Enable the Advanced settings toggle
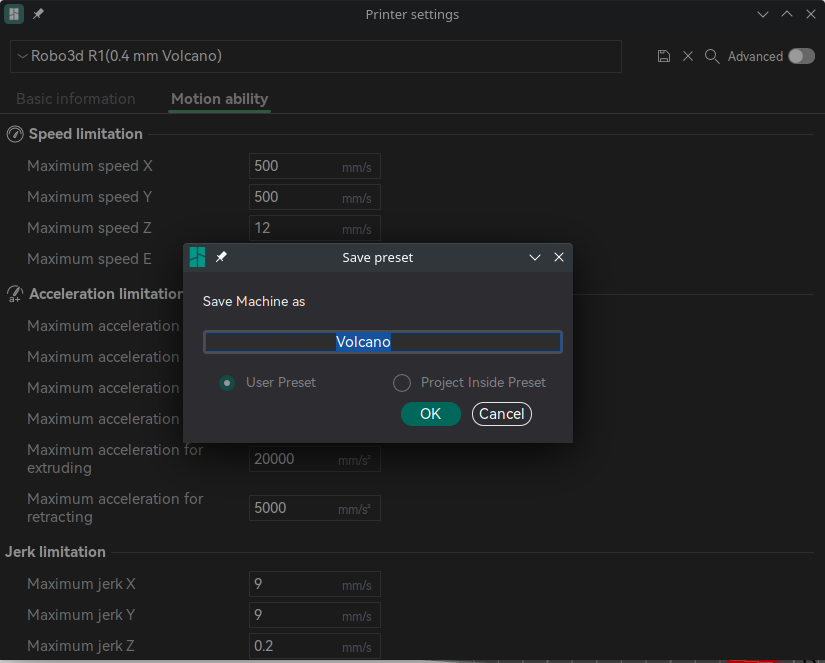Viewport: 825px width, 663px height. [x=800, y=56]
